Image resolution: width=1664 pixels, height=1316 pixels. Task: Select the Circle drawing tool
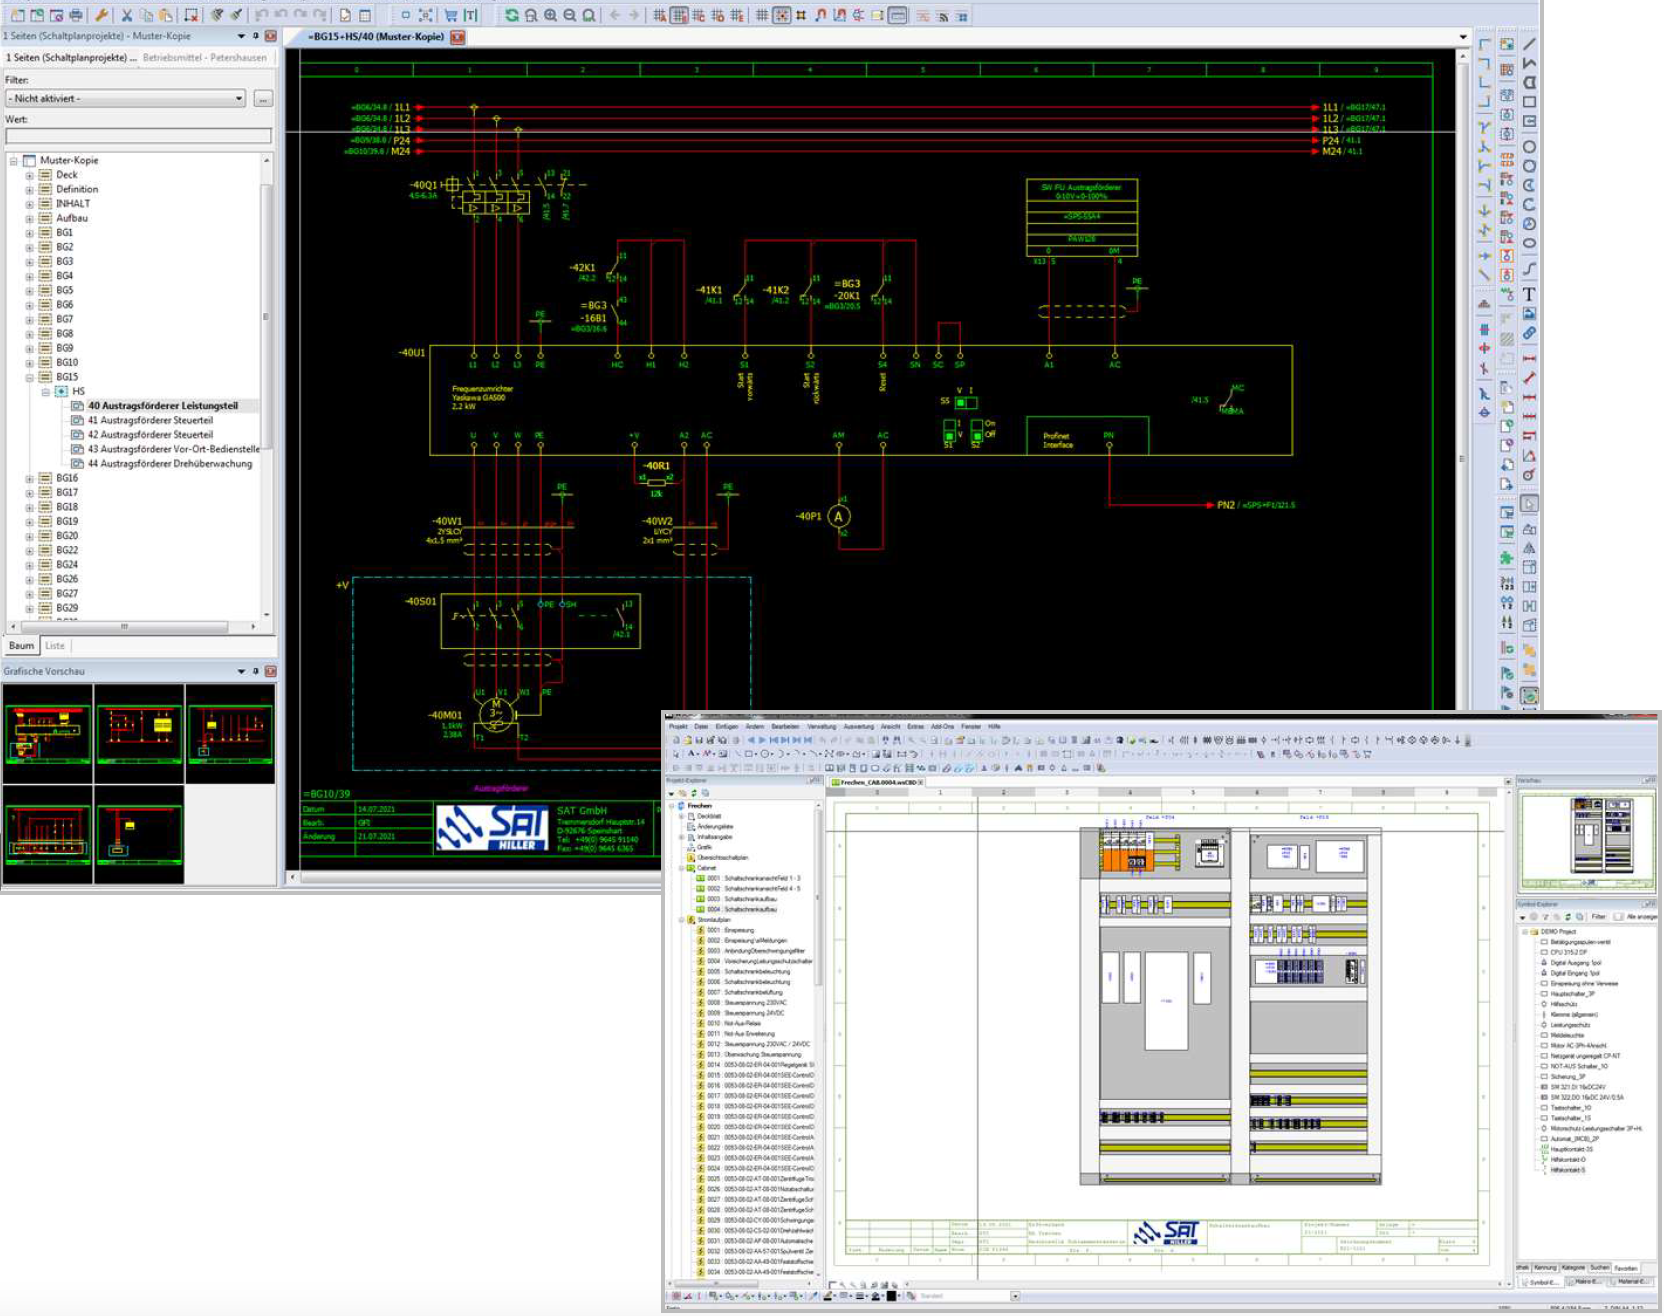[x=1529, y=147]
